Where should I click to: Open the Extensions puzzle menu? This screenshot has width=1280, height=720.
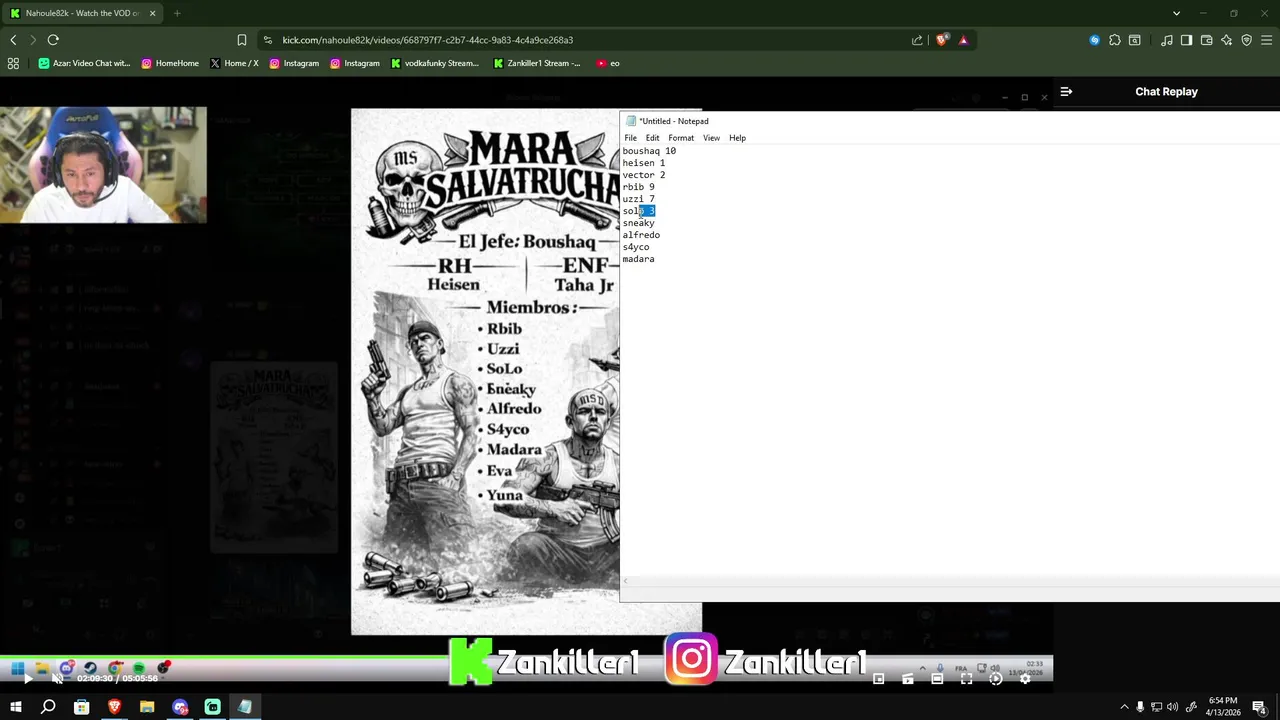pos(1115,40)
